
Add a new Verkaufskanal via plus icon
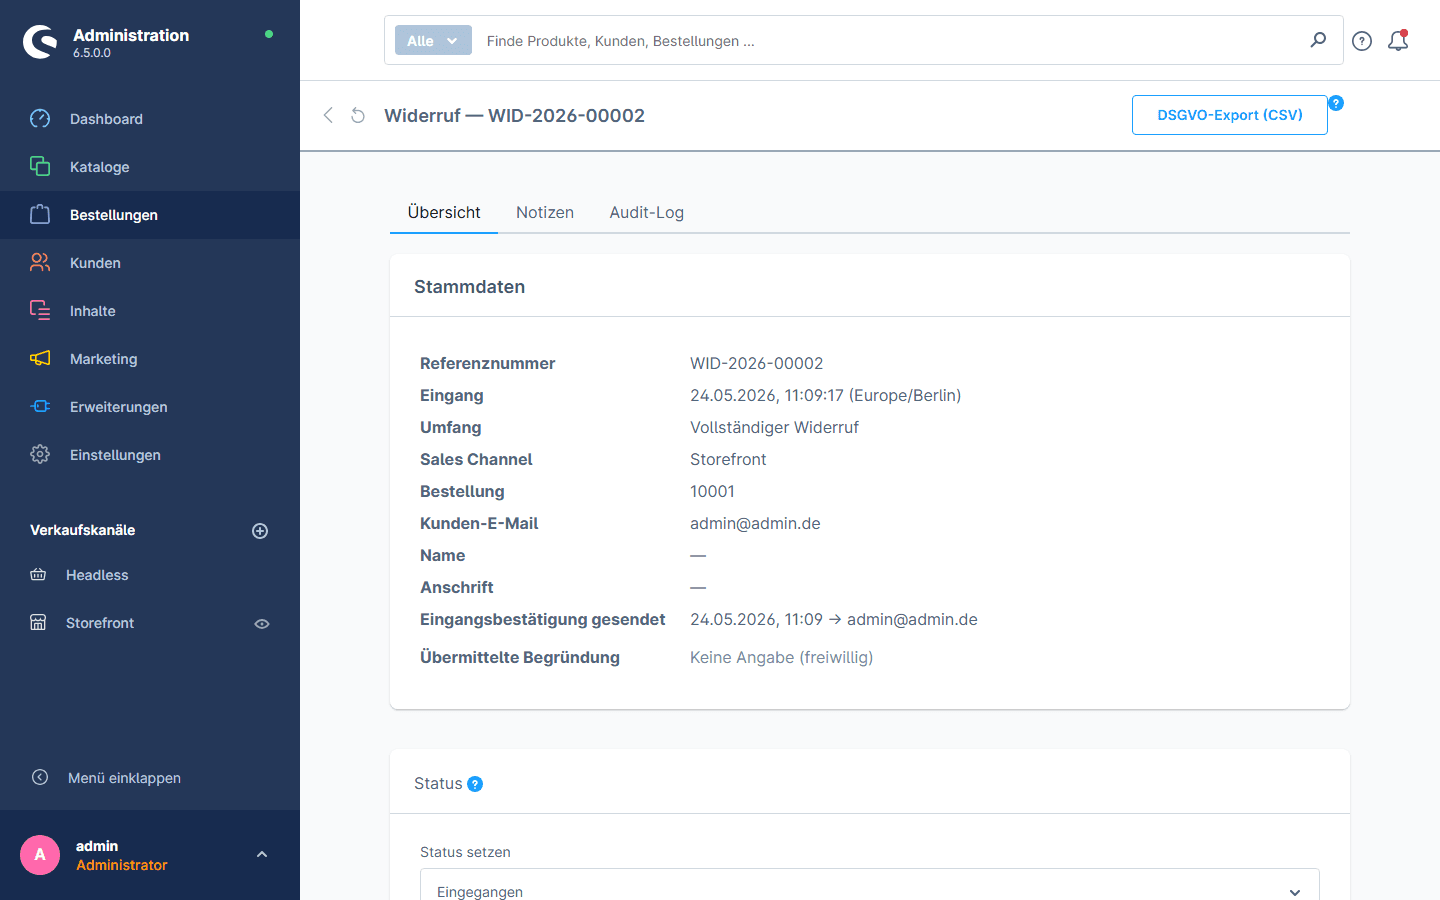260,531
